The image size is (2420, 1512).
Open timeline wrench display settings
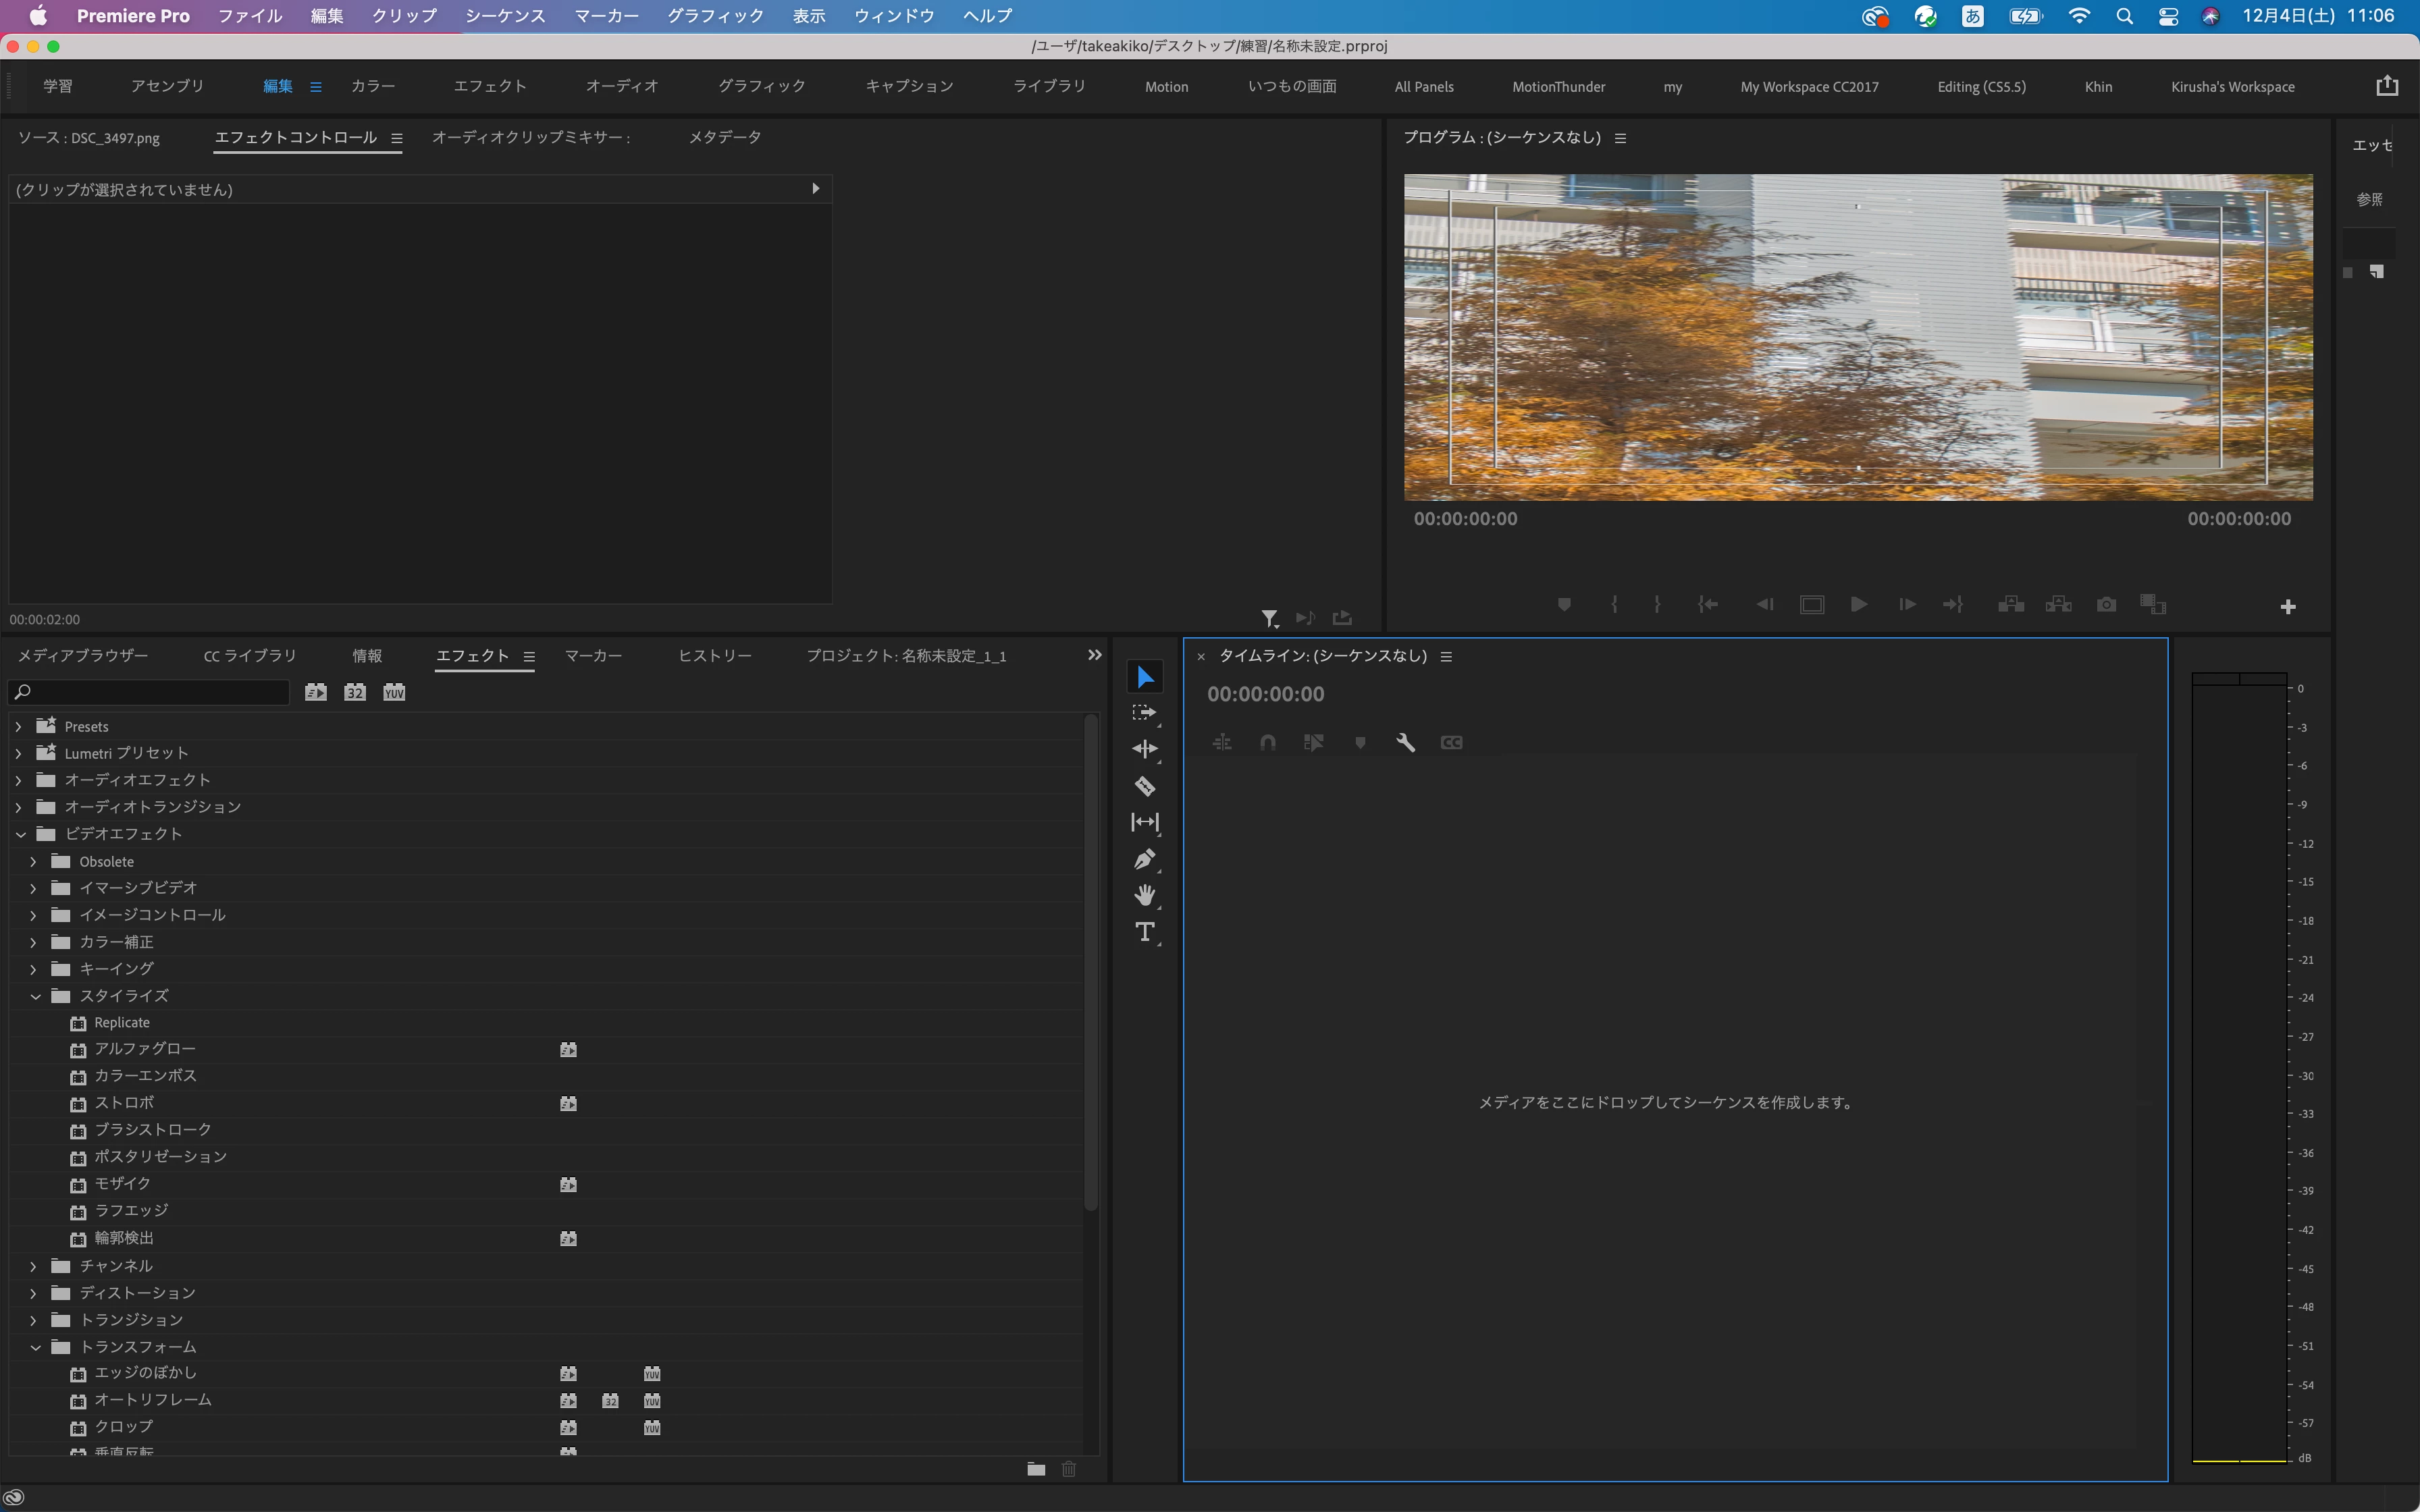1405,742
